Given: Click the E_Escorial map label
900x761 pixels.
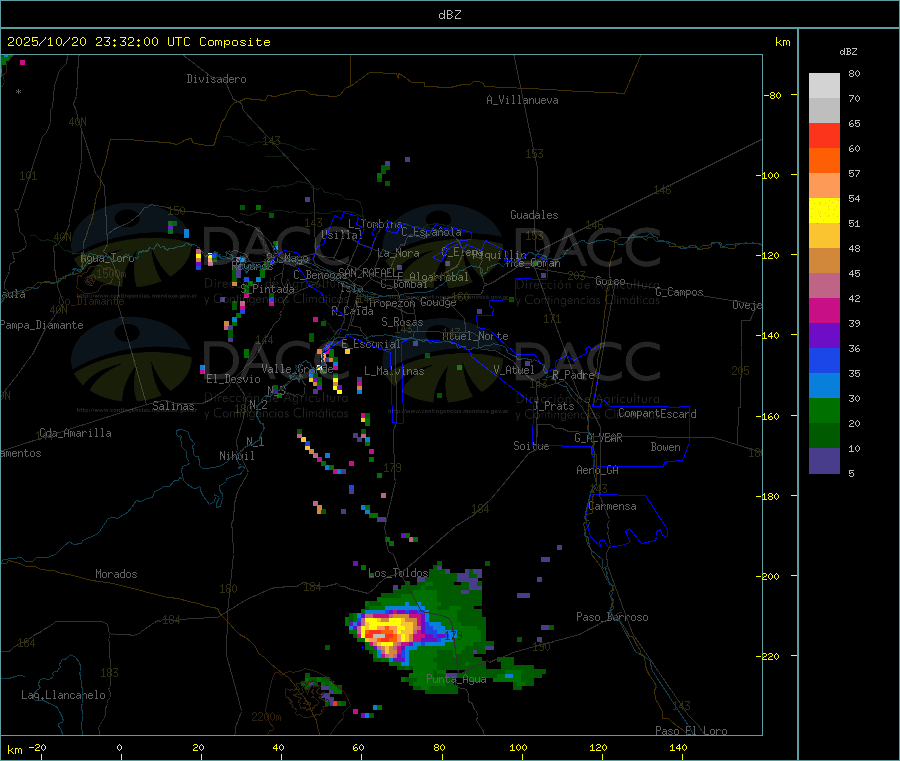Looking at the screenshot, I should point(371,344).
